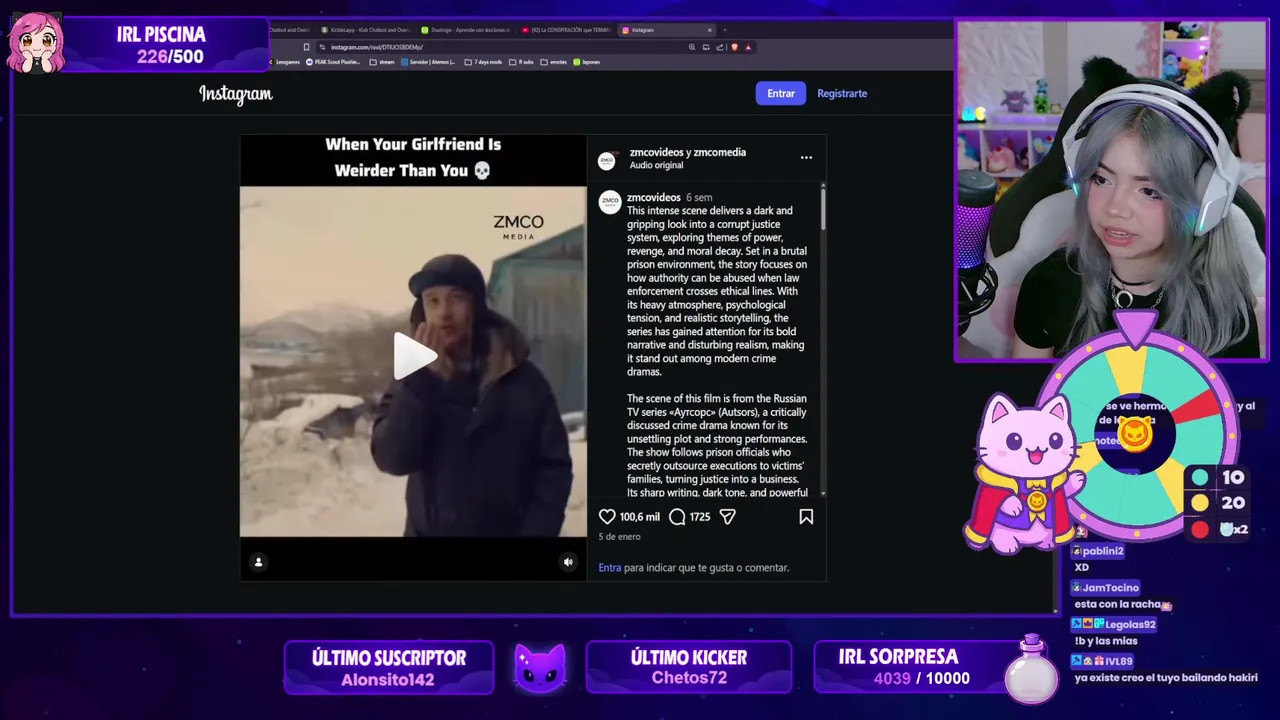This screenshot has height=720, width=1280.
Task: Select the Instagram browser tab
Action: [x=665, y=30]
